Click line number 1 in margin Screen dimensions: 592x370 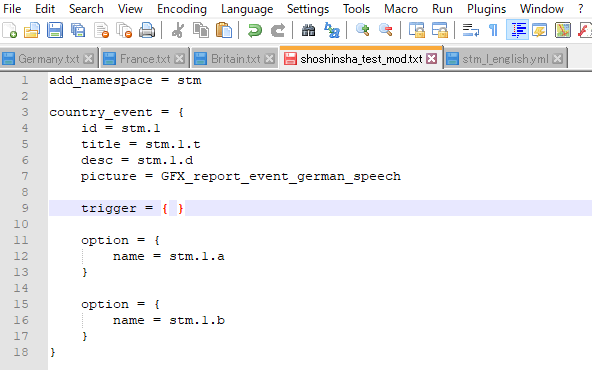pos(25,80)
